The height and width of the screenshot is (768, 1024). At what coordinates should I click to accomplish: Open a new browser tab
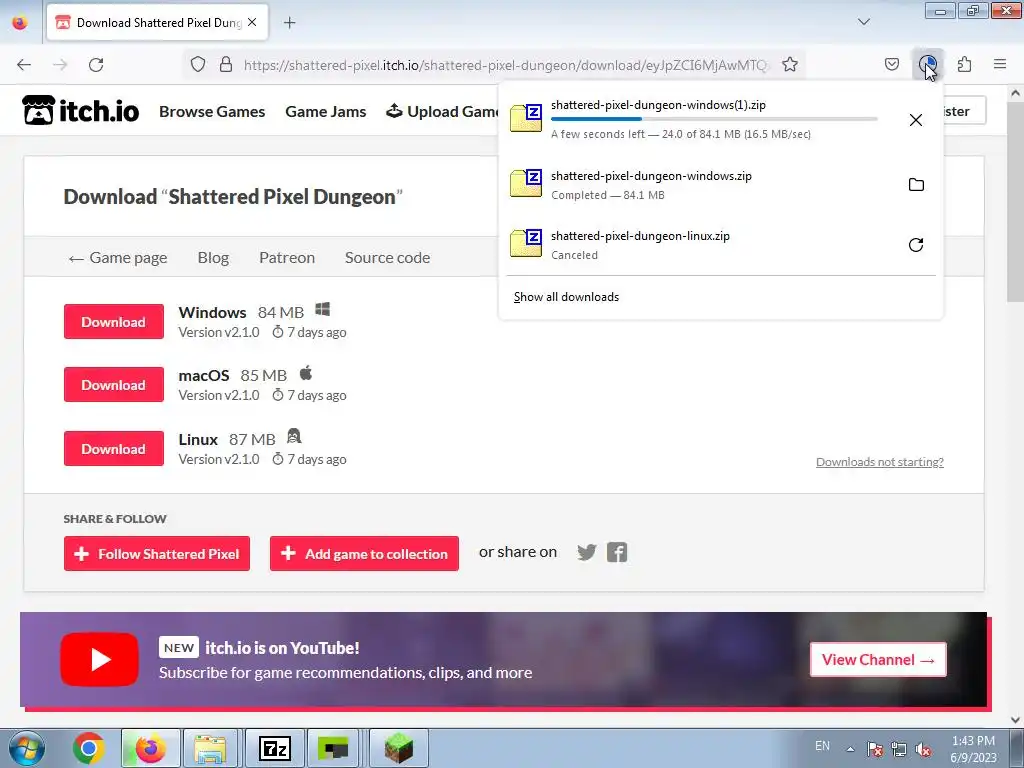click(x=289, y=23)
